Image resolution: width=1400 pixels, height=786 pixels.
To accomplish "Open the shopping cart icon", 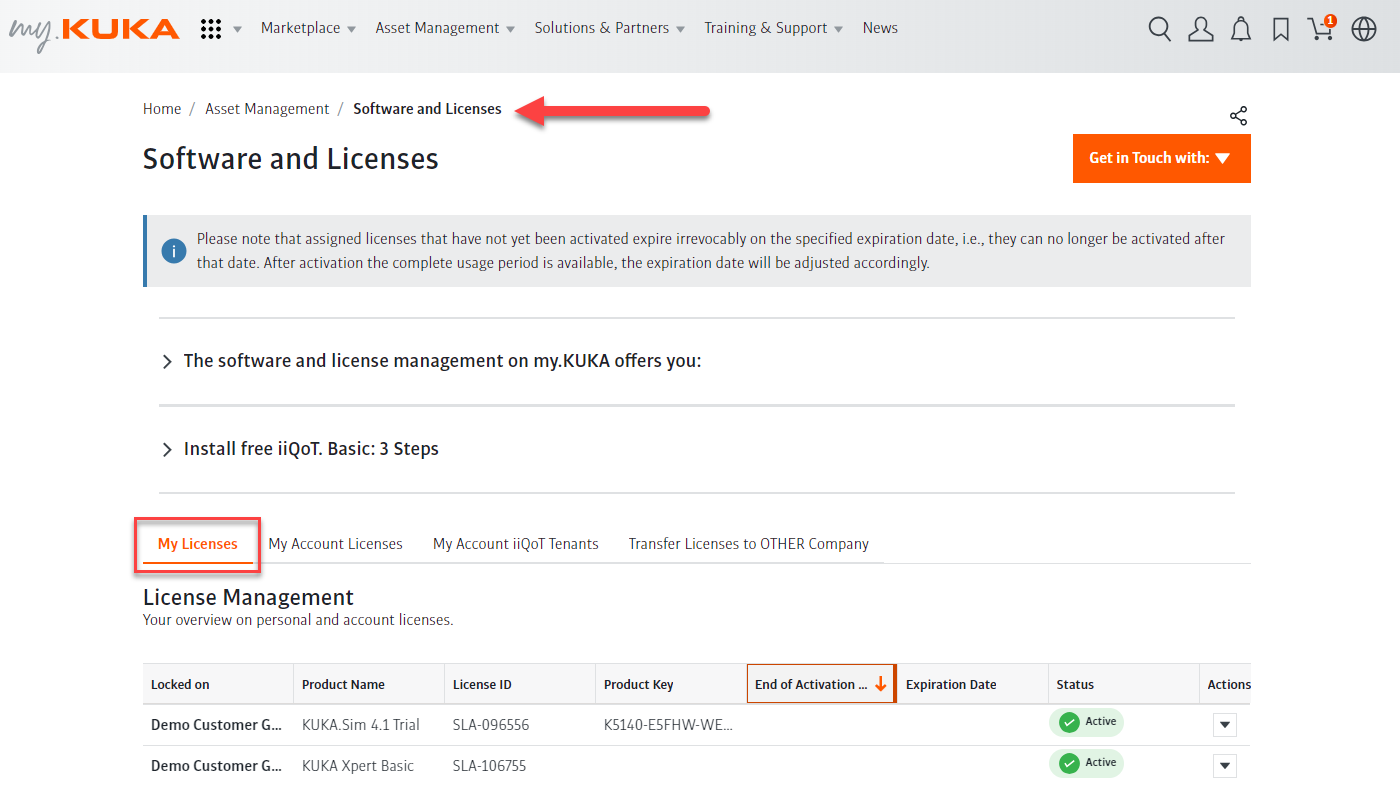I will 1321,28.
